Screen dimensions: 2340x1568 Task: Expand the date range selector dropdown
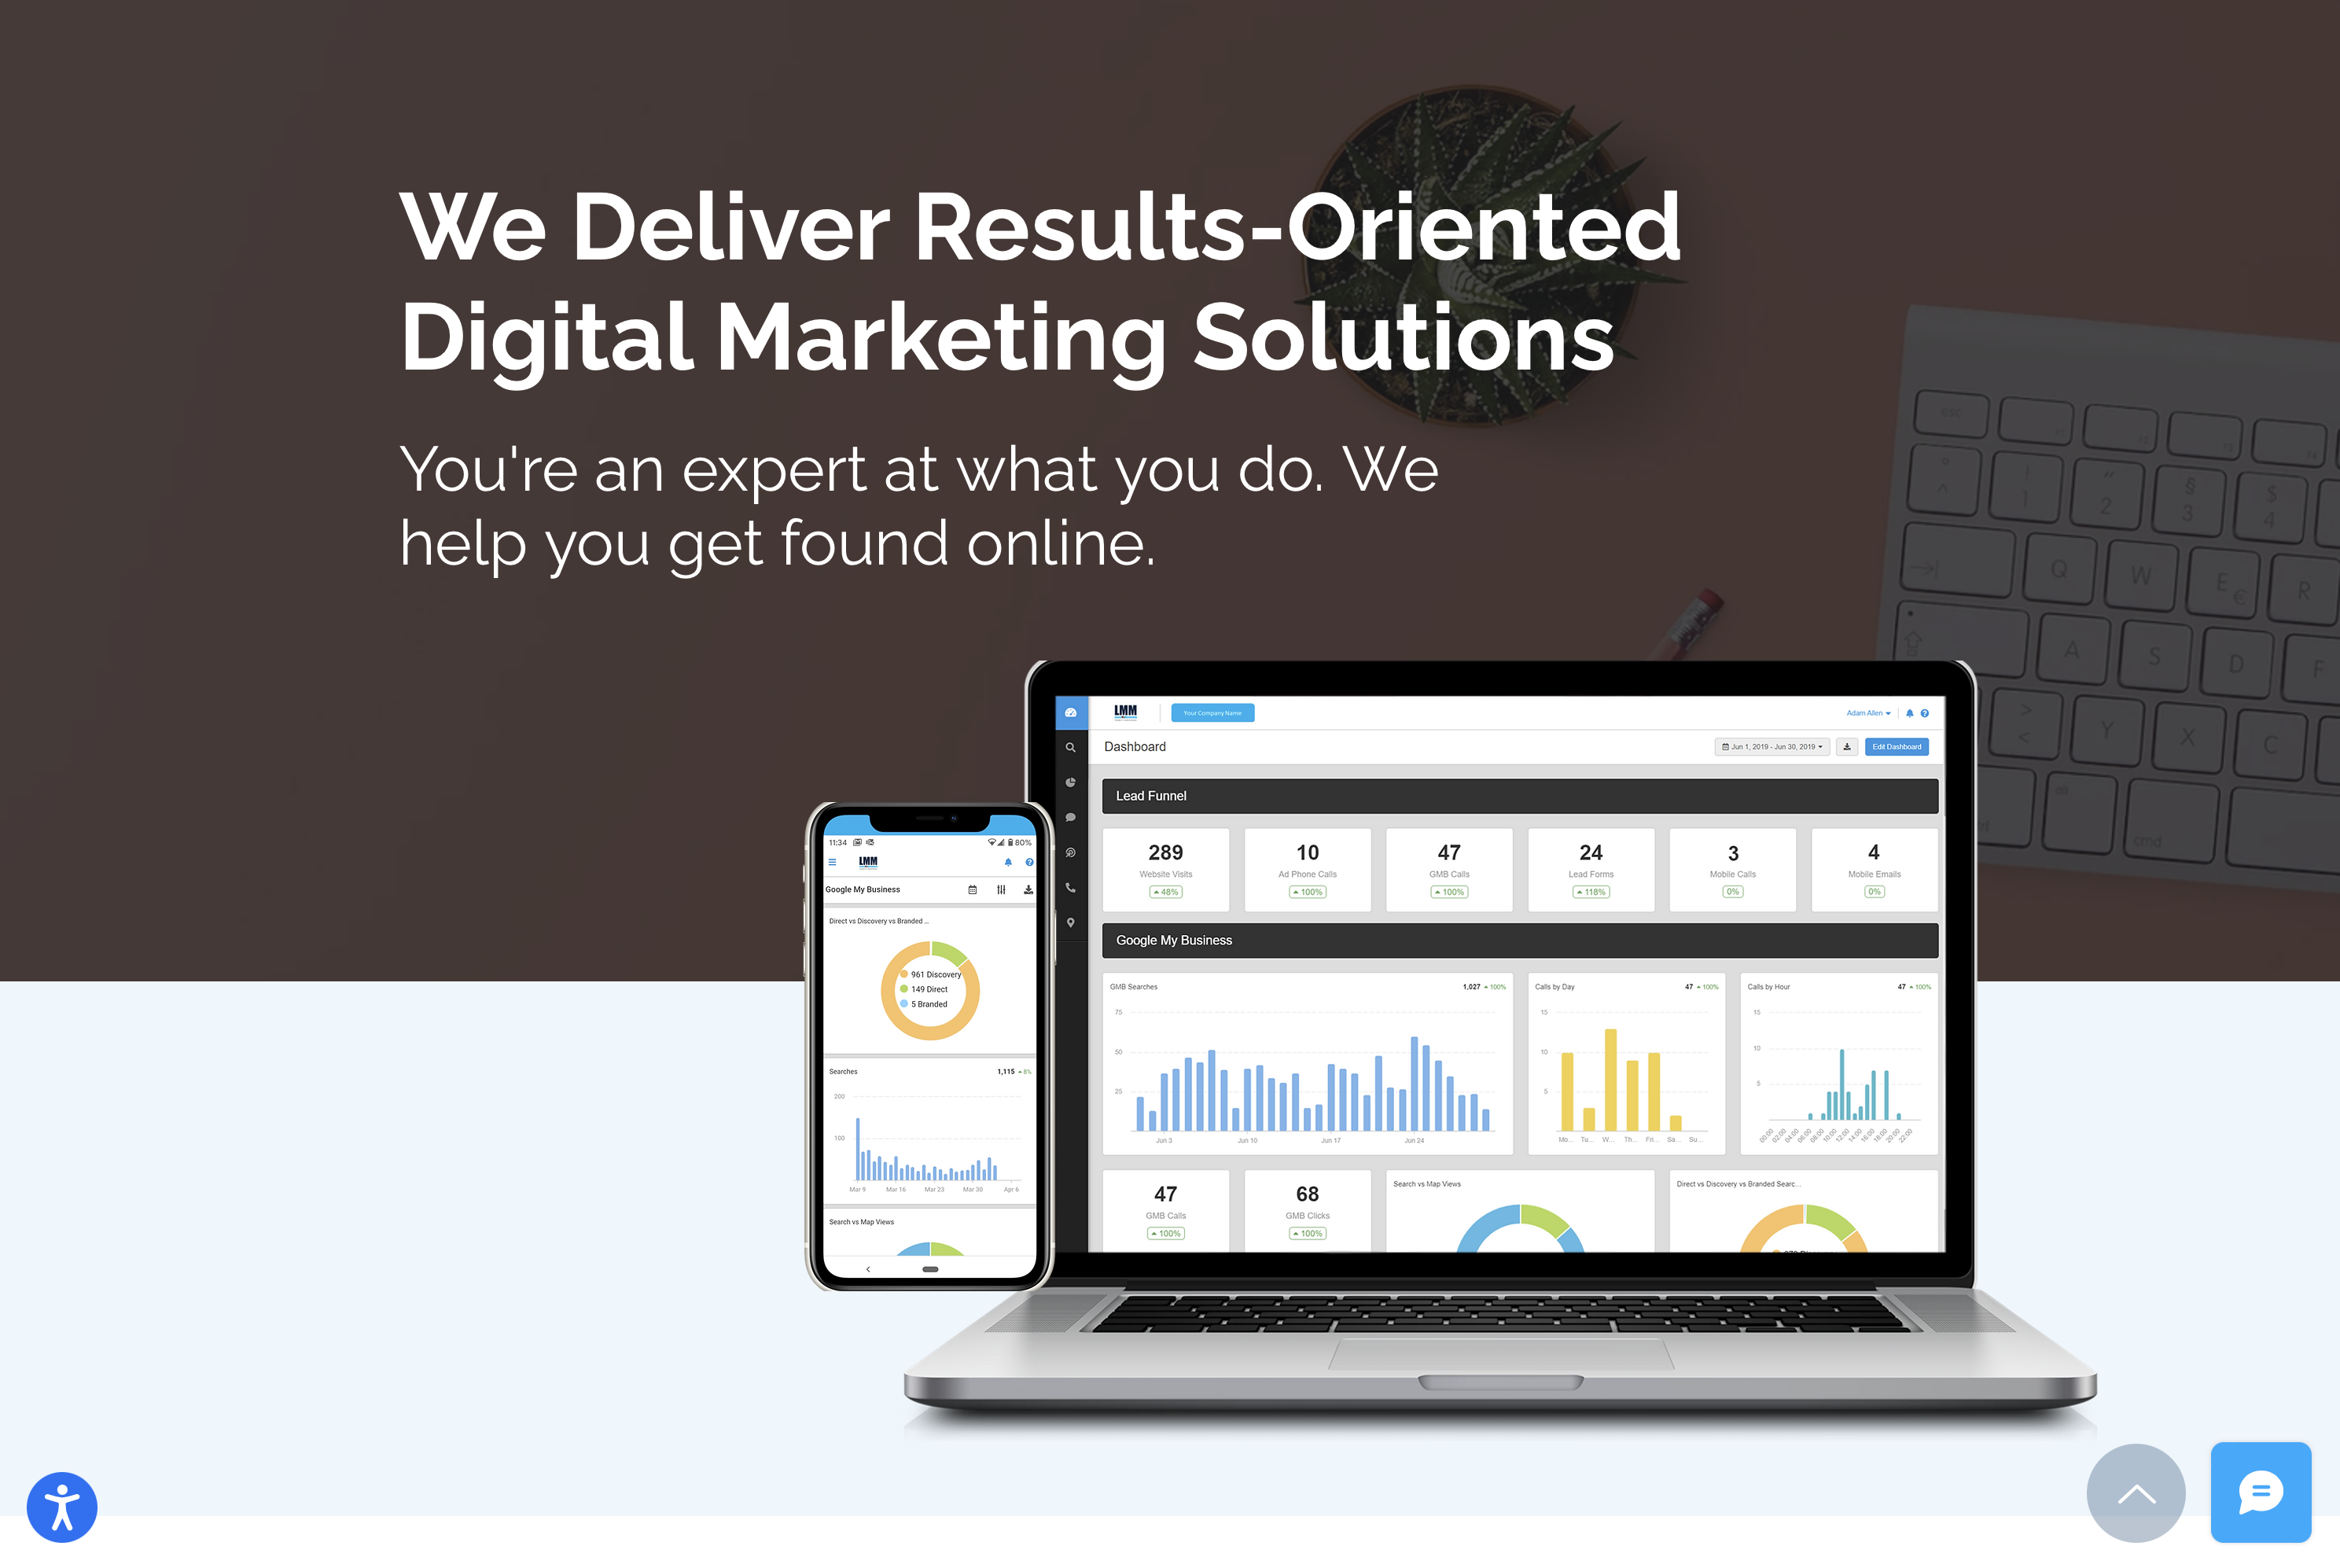(1766, 747)
